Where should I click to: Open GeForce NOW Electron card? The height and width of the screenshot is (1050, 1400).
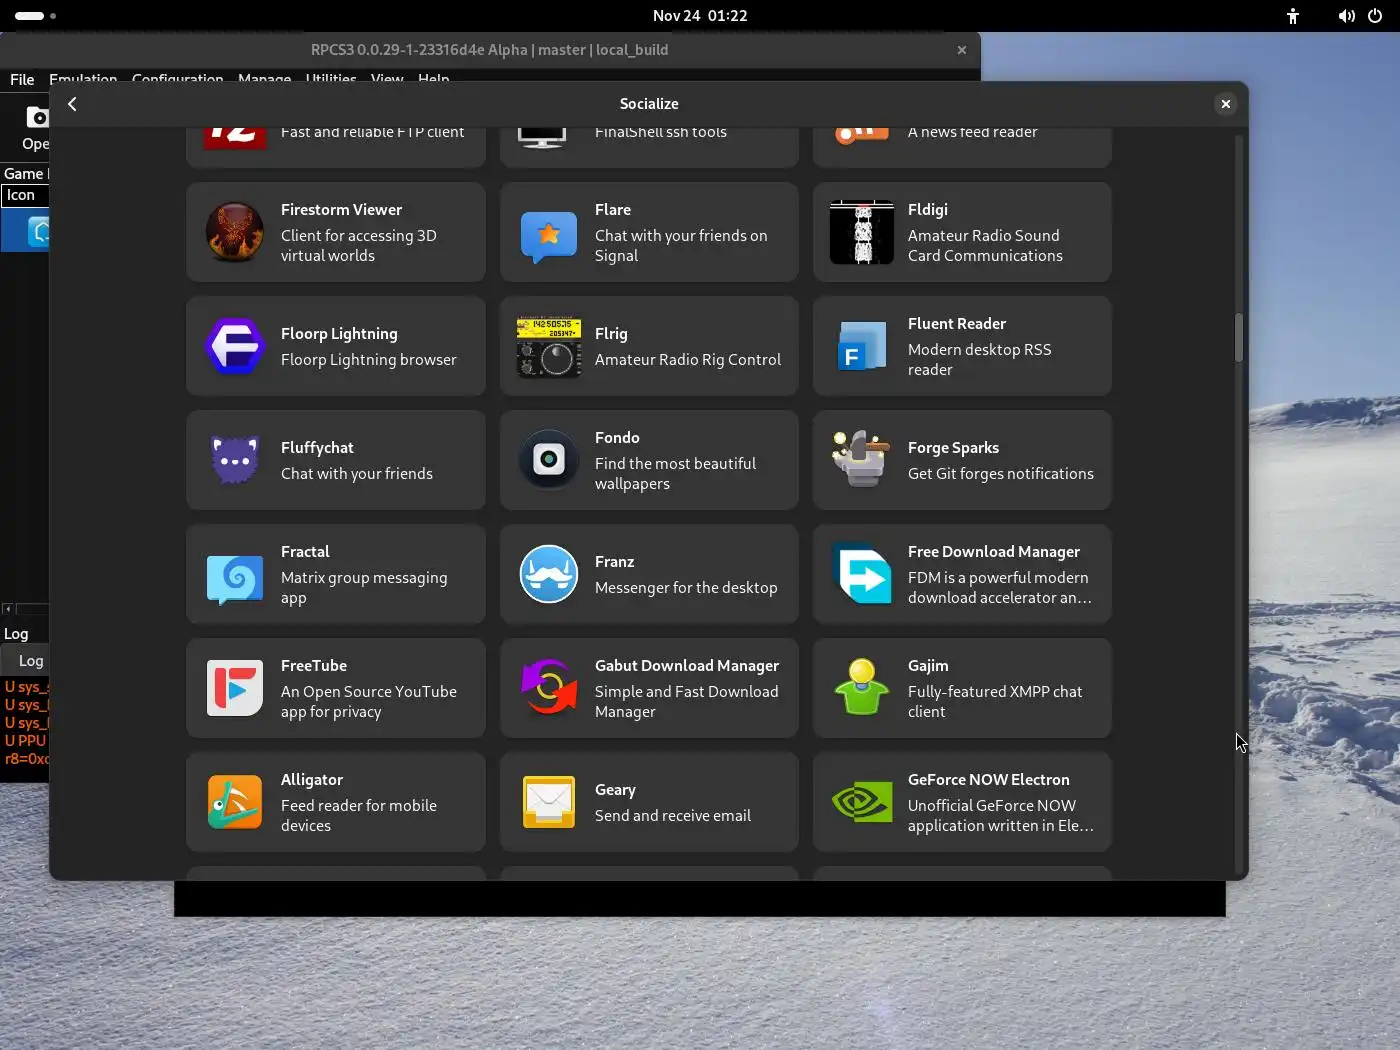962,802
